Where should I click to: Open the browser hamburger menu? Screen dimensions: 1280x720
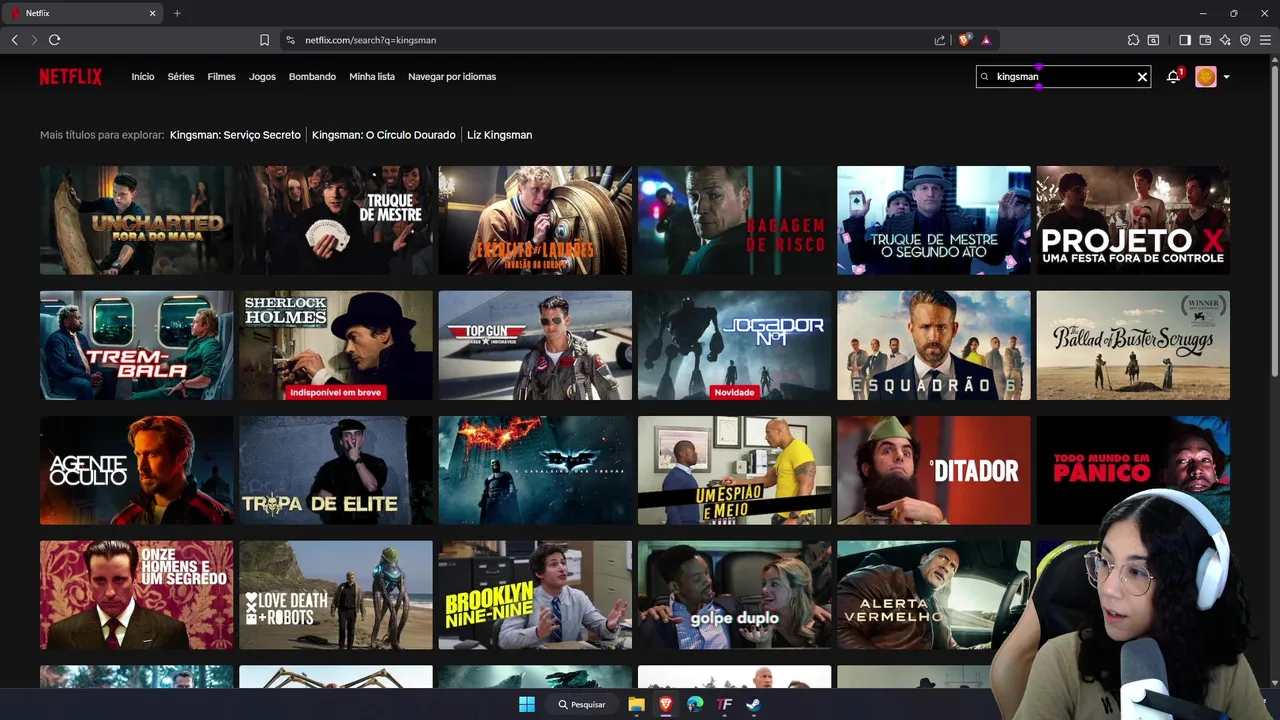[x=1265, y=40]
